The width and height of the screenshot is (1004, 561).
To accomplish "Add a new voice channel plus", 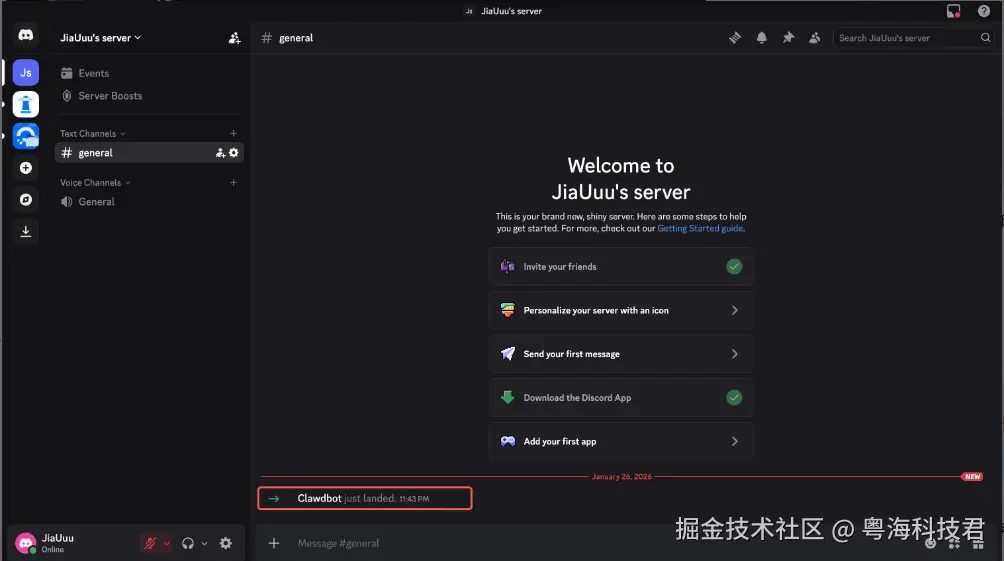I will click(234, 183).
